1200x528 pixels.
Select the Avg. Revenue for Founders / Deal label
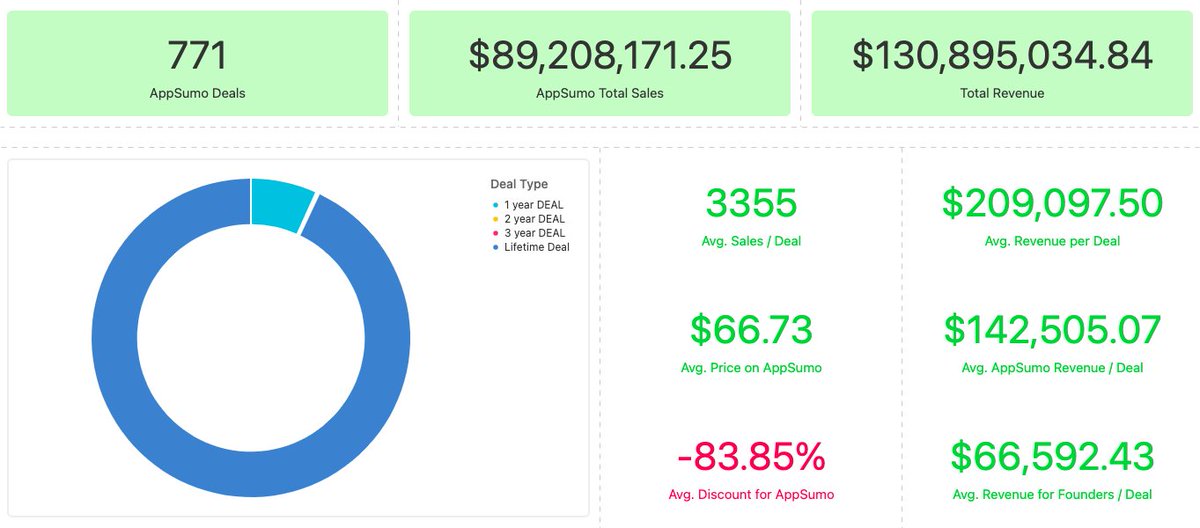coord(1052,494)
